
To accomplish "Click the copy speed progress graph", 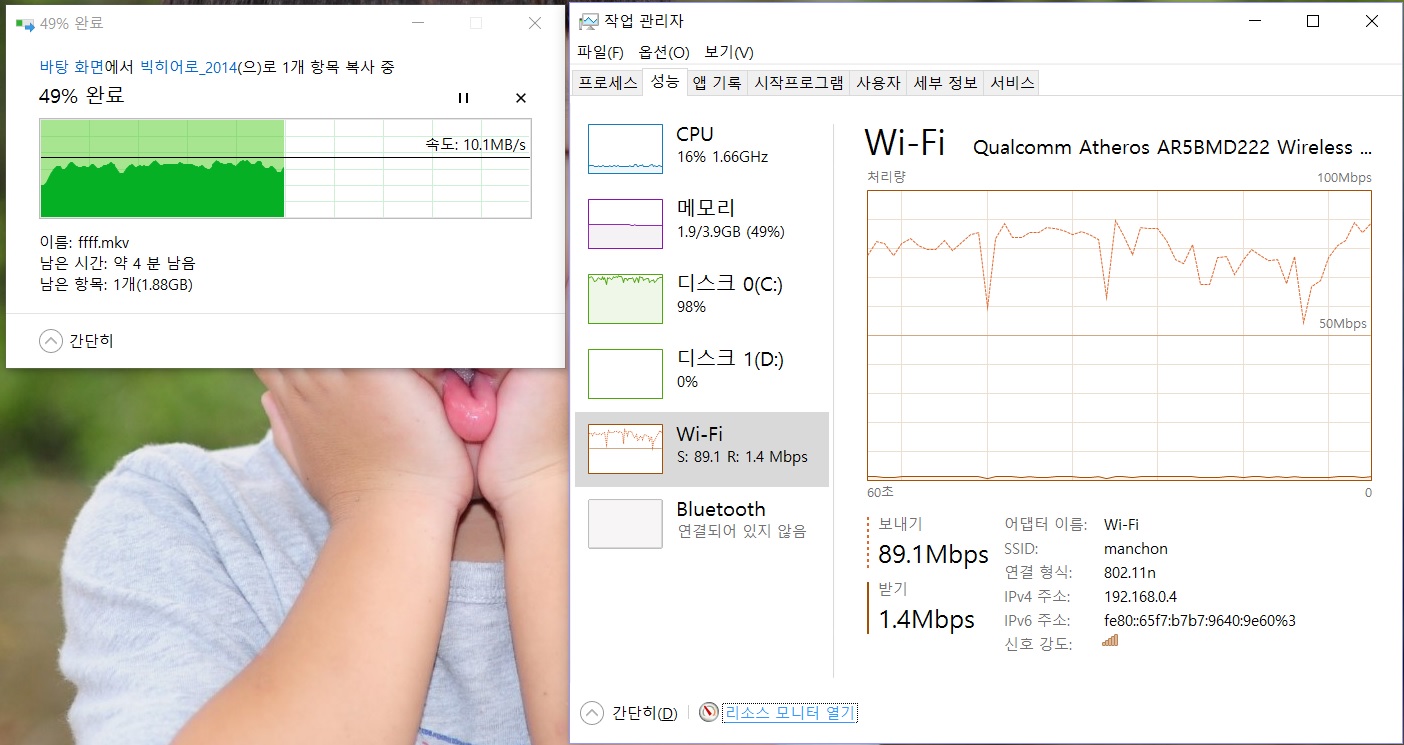I will [285, 168].
